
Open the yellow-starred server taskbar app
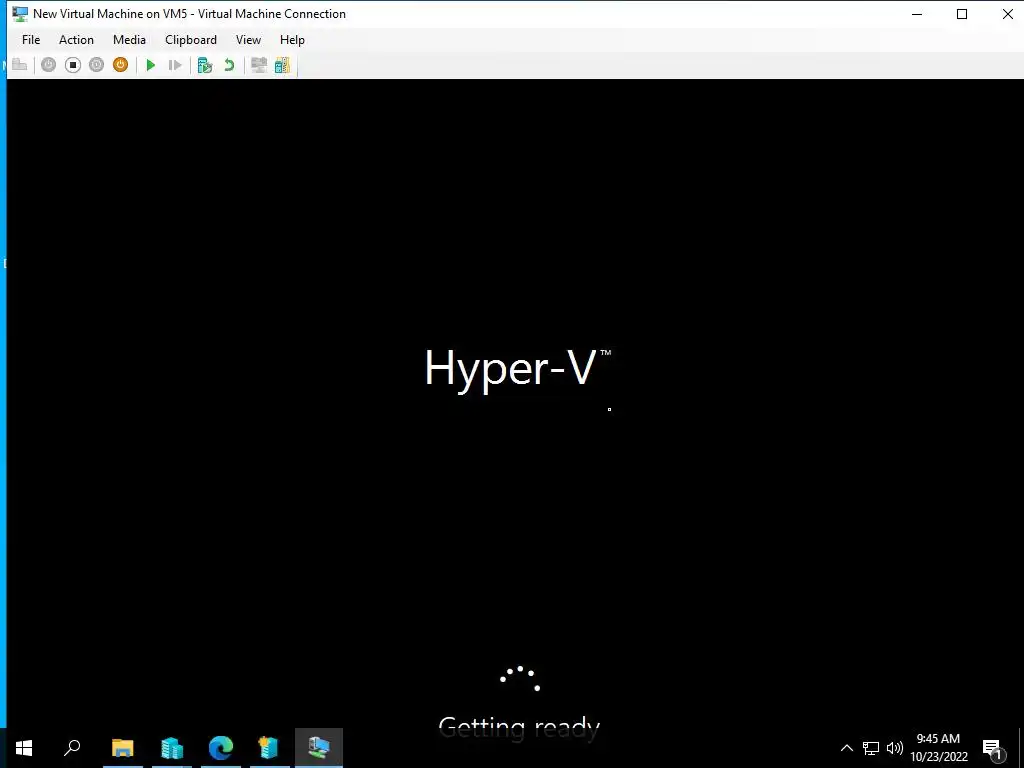click(269, 748)
